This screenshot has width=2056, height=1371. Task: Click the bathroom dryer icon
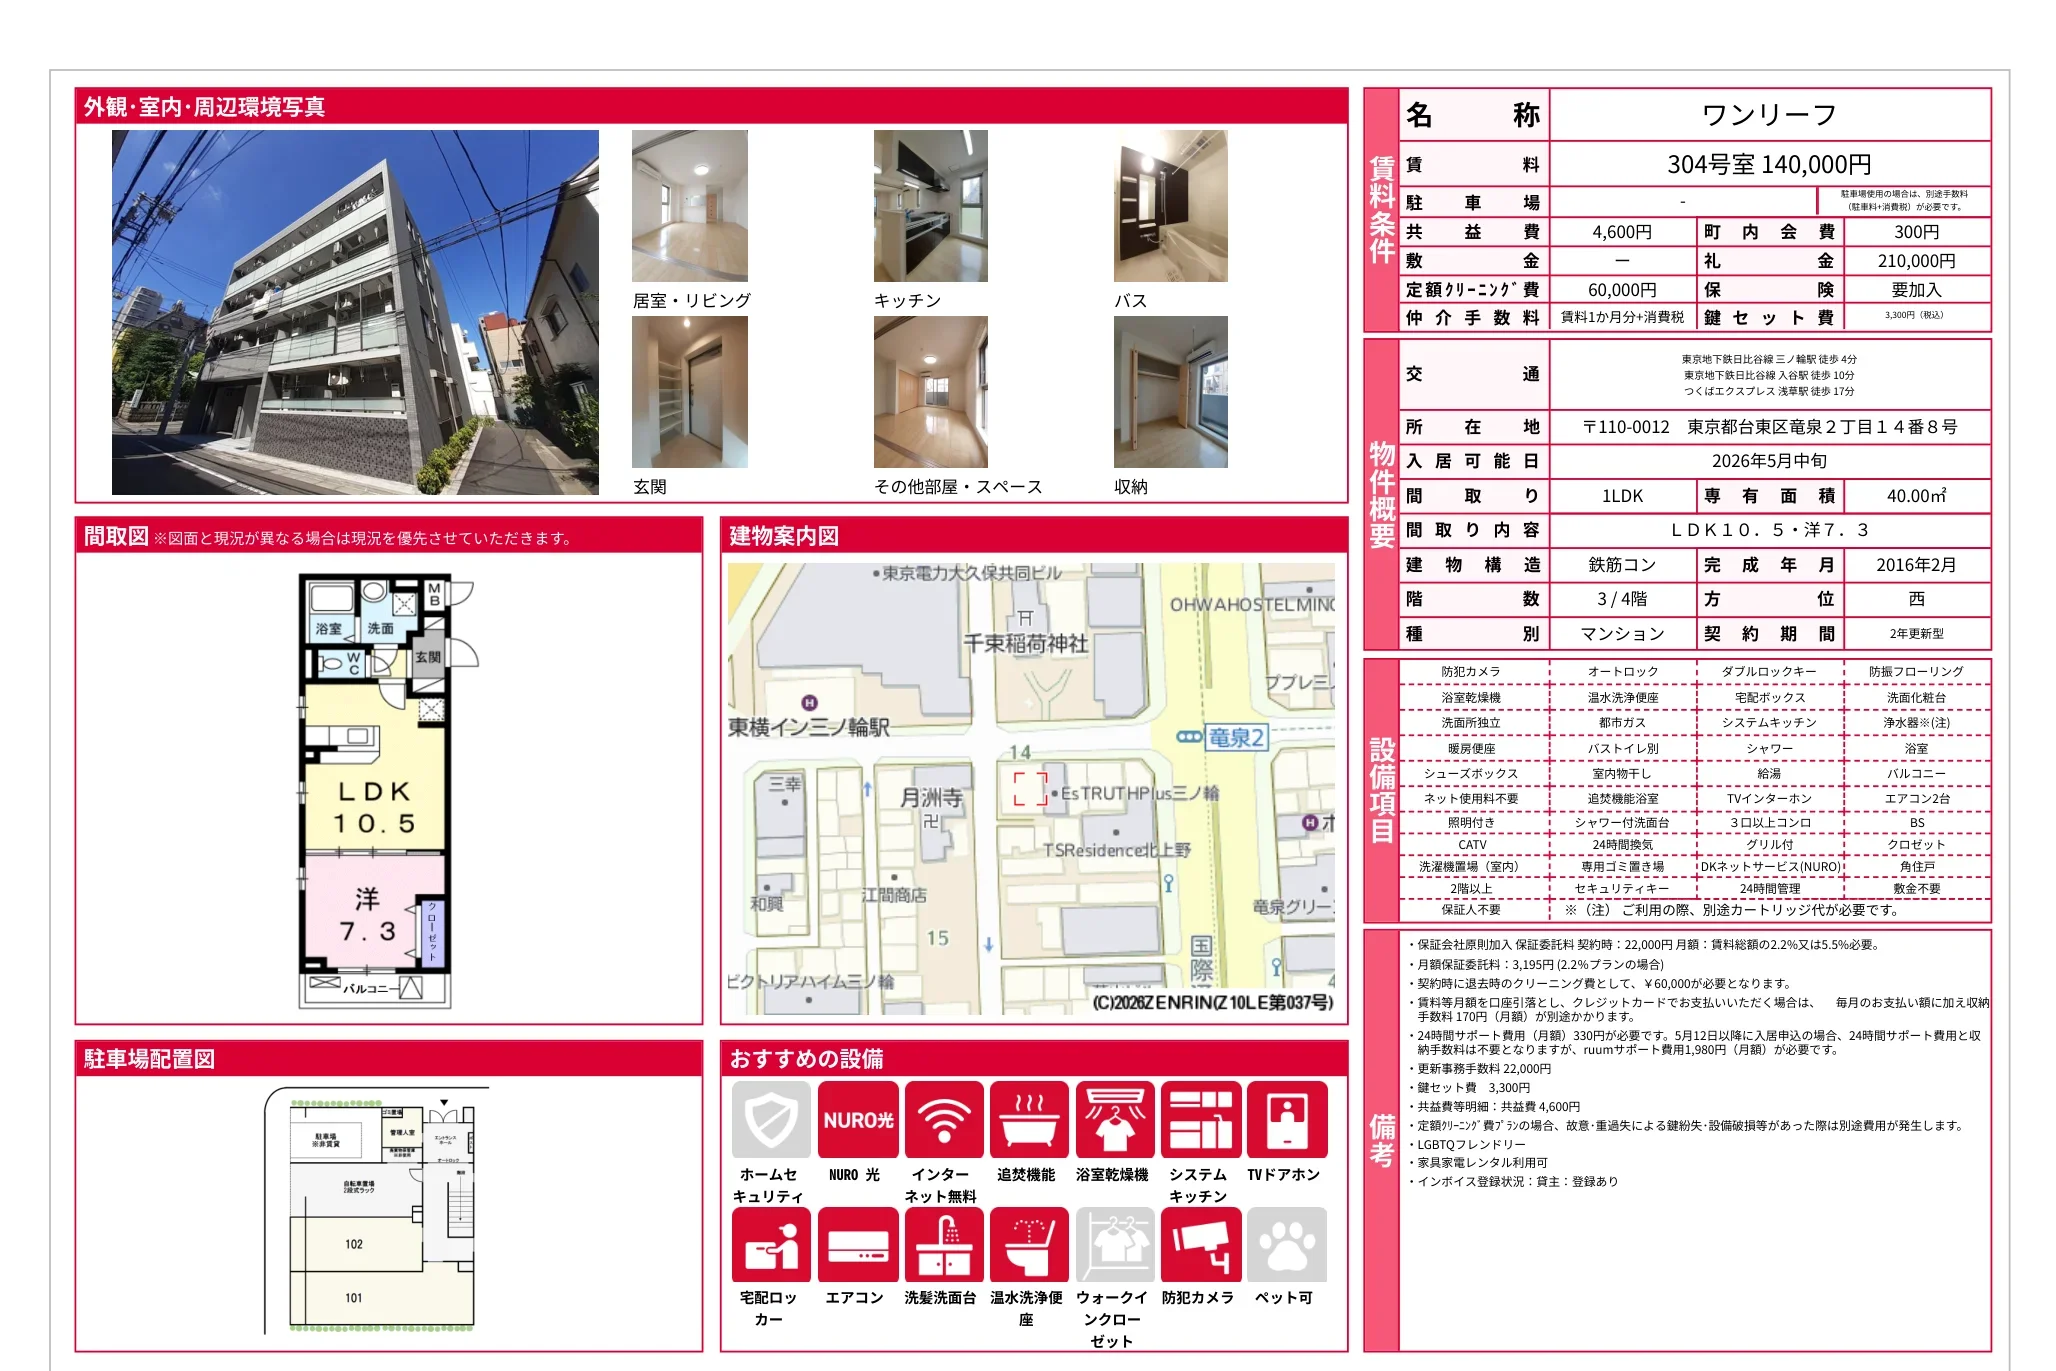(x=1114, y=1119)
